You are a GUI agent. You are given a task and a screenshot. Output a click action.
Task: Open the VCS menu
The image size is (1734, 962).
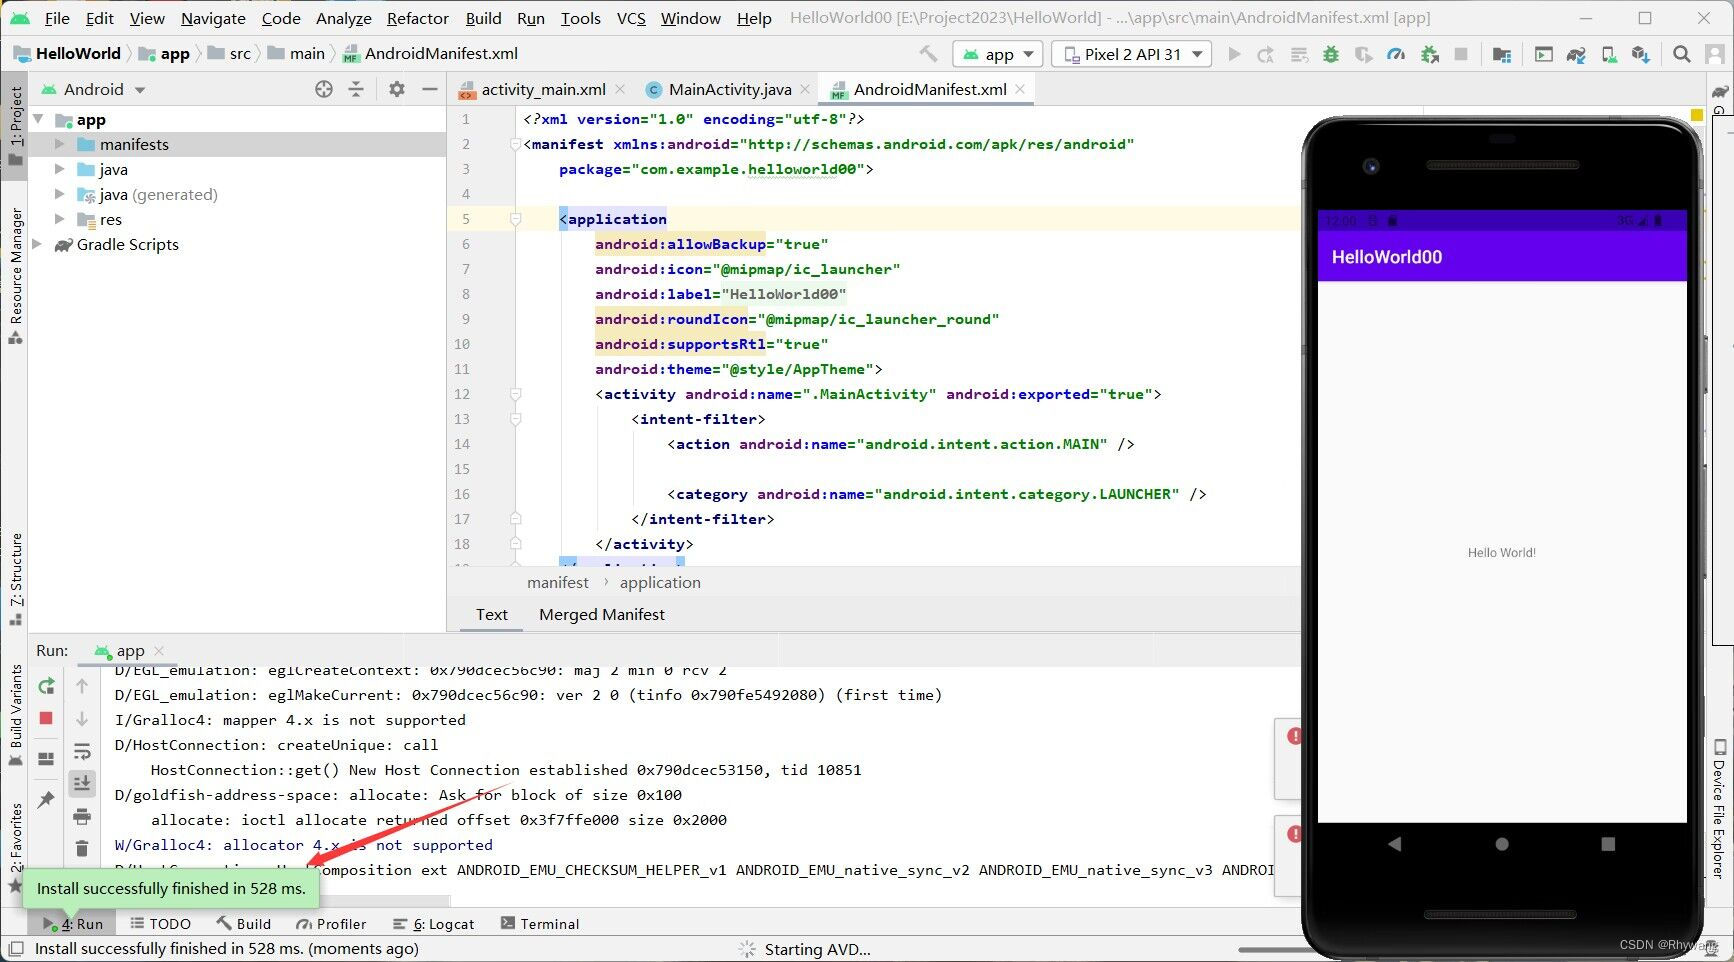pyautogui.click(x=631, y=18)
